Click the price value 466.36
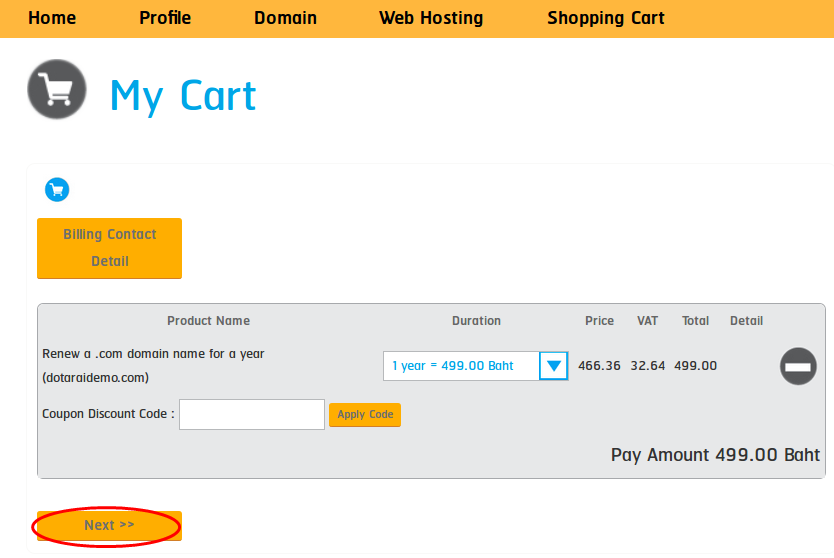This screenshot has height=558, width=834. tap(599, 366)
